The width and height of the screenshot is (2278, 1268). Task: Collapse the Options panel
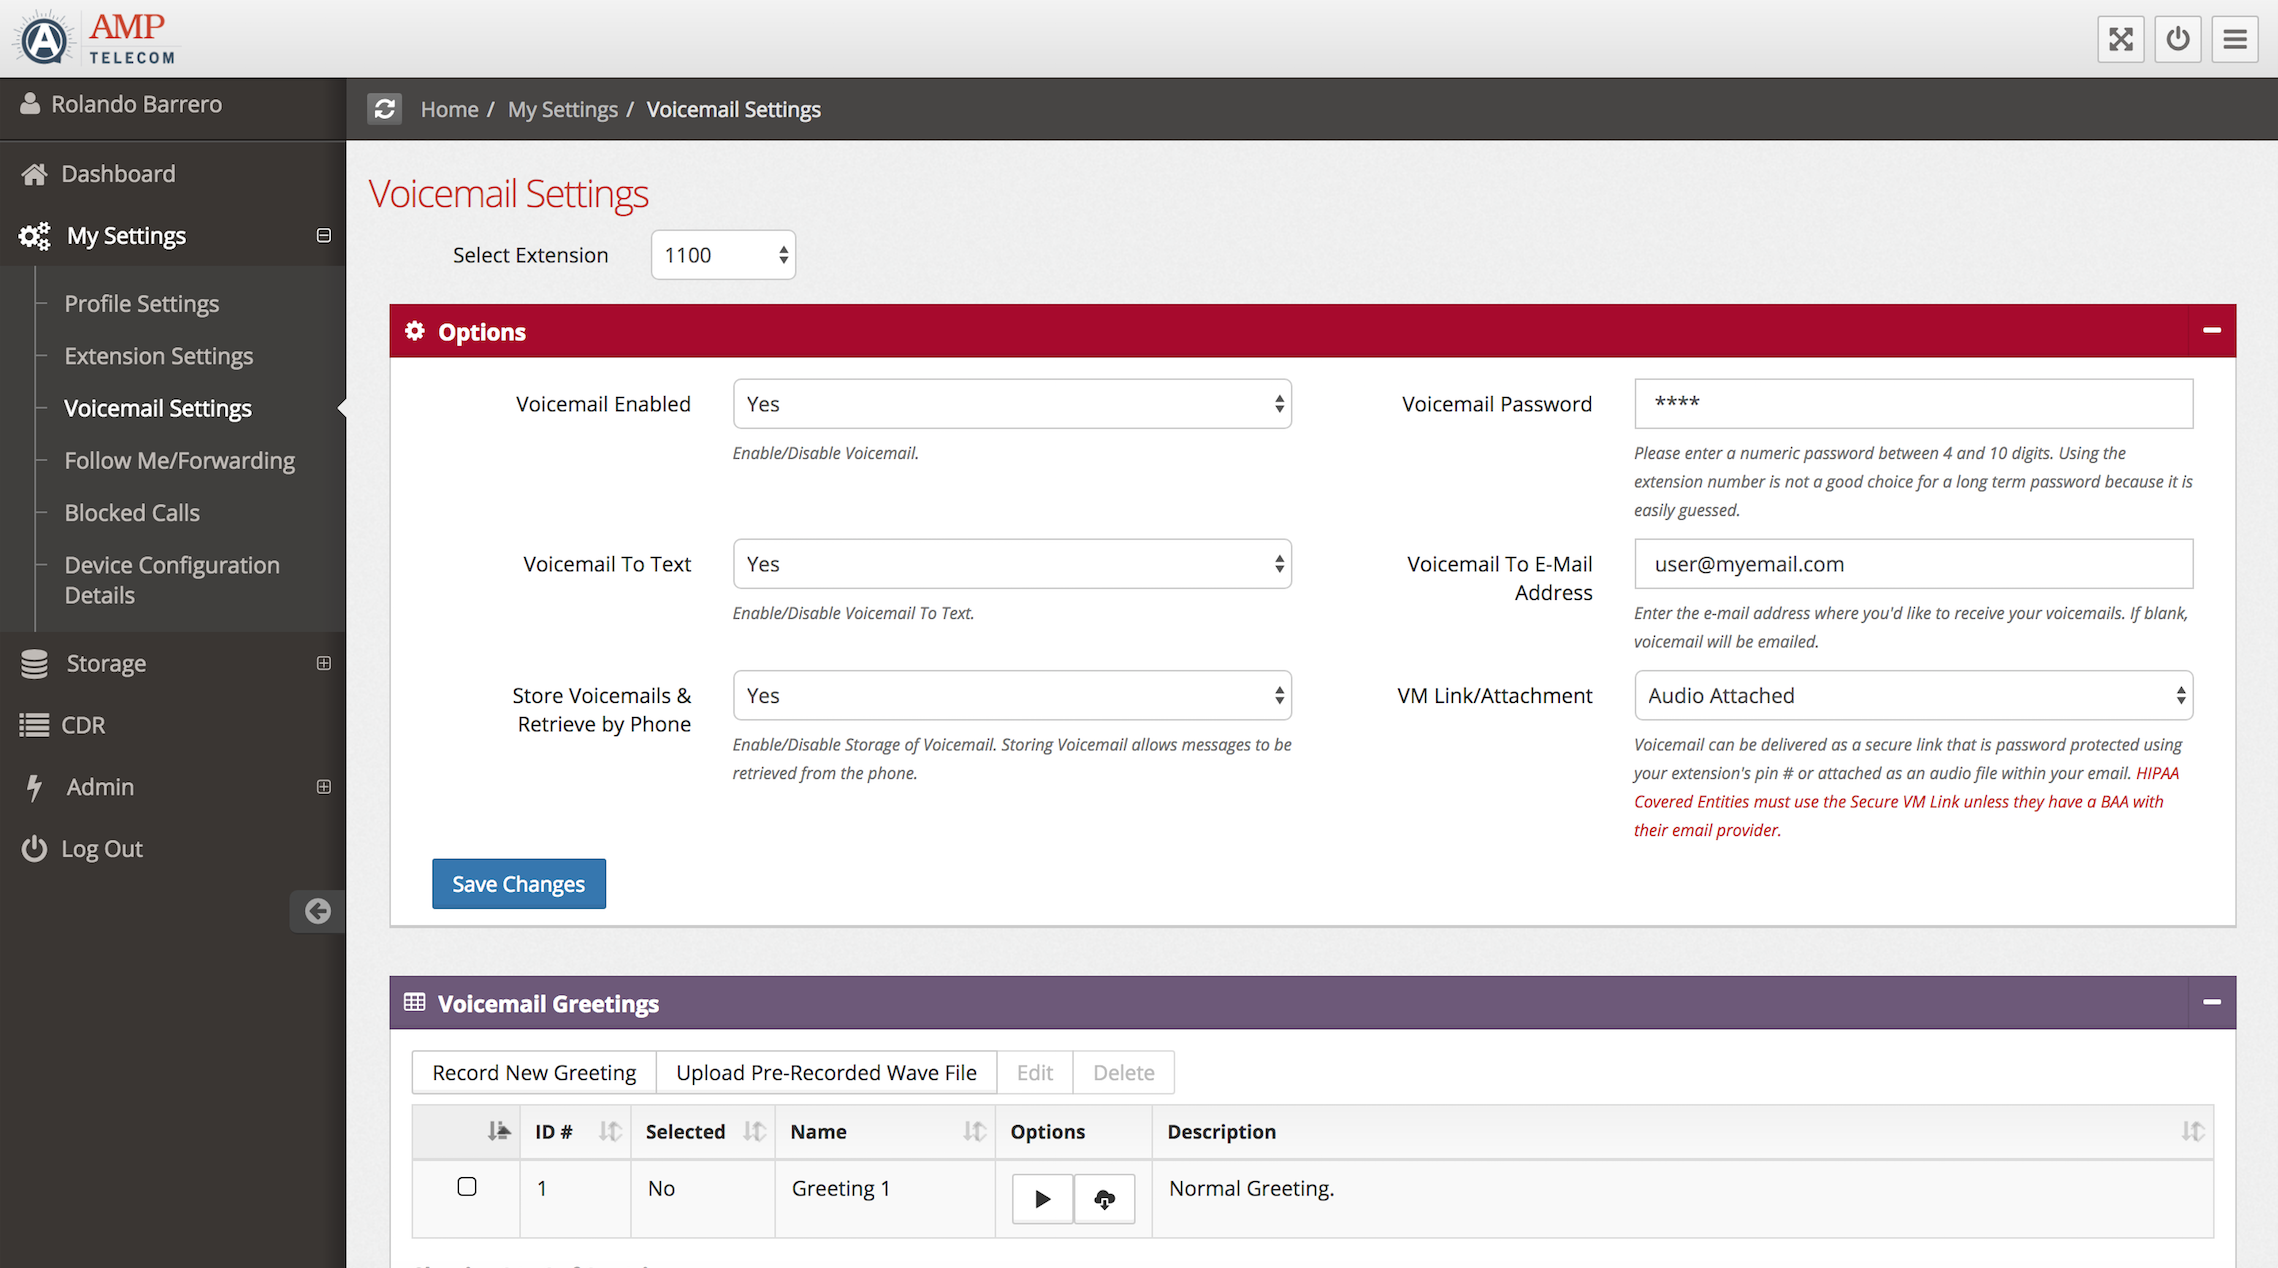coord(2211,330)
